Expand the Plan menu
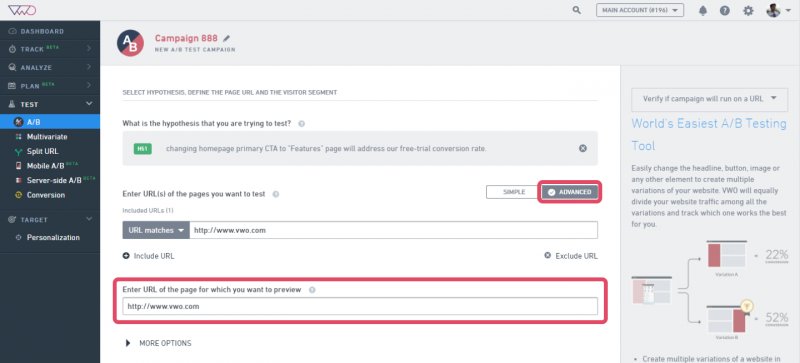The width and height of the screenshot is (800, 363). tap(50, 86)
